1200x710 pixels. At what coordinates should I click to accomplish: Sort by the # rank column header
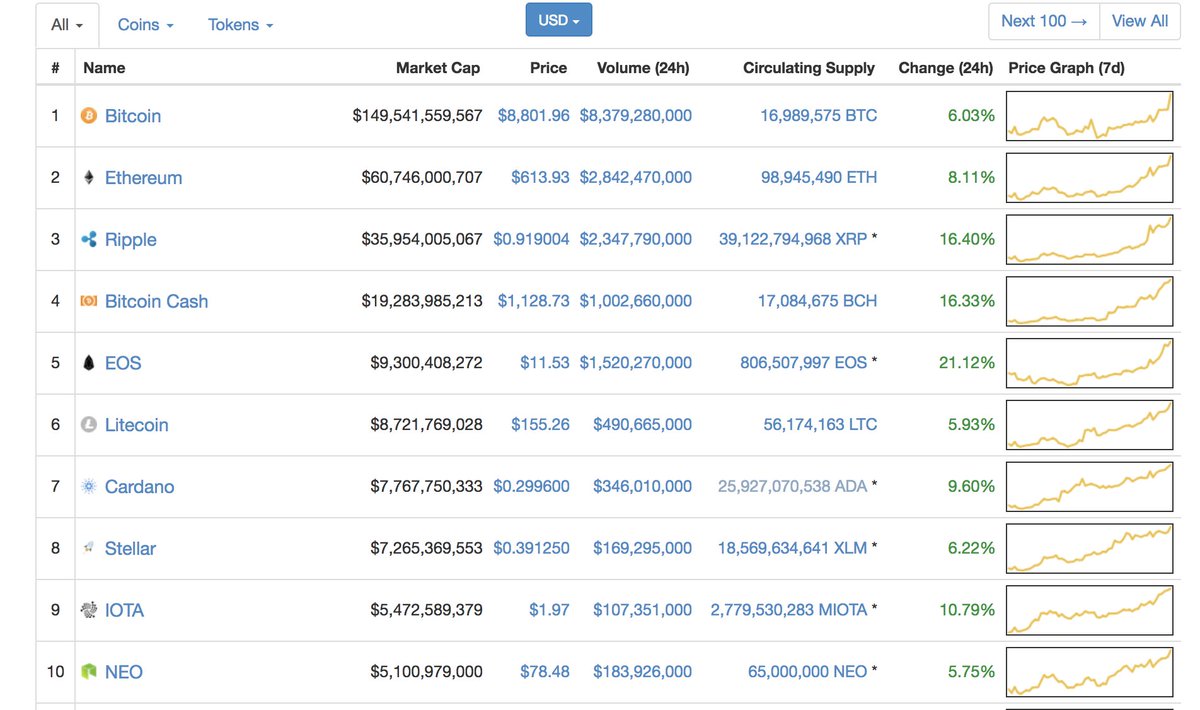pos(55,68)
